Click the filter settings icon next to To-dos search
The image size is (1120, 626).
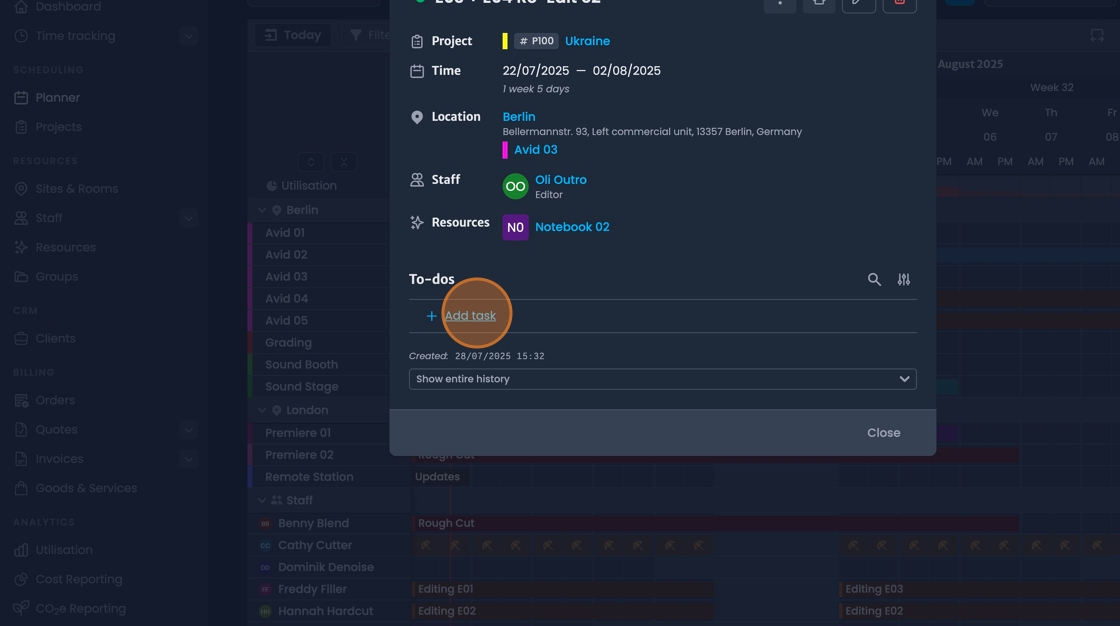(x=903, y=279)
